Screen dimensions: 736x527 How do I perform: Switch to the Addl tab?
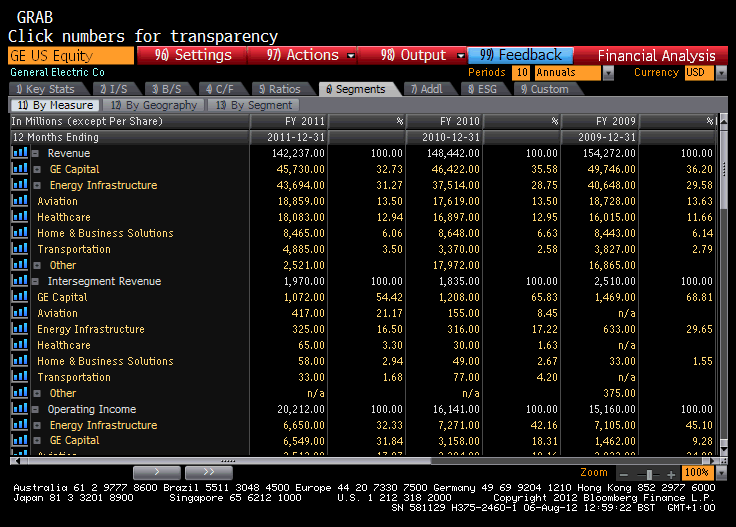click(x=427, y=89)
